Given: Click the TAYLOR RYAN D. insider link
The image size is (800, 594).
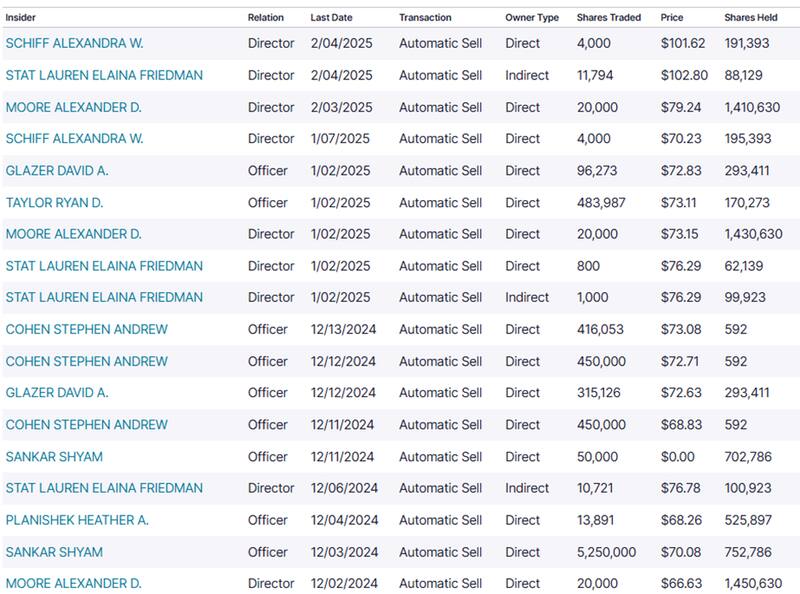Looking at the screenshot, I should 55,203.
